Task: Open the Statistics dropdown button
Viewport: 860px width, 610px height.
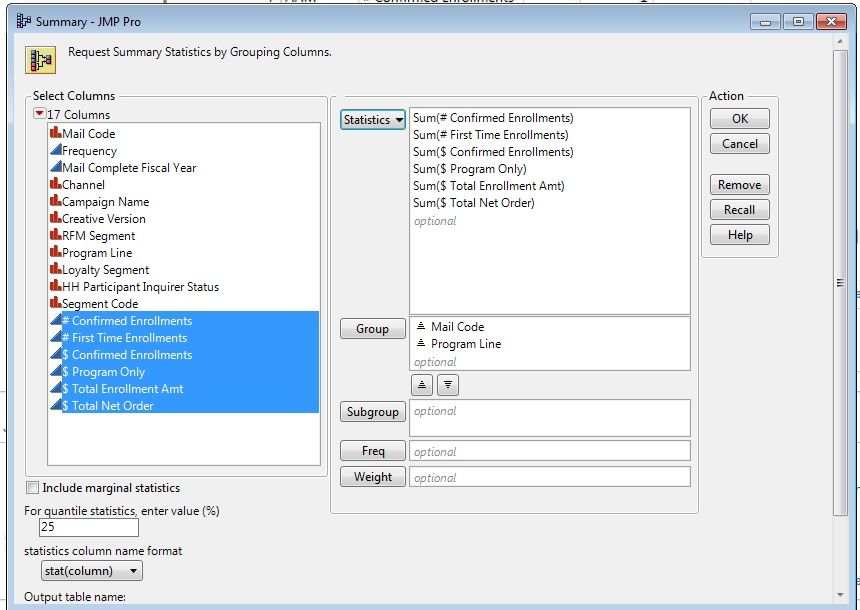Action: [x=373, y=120]
